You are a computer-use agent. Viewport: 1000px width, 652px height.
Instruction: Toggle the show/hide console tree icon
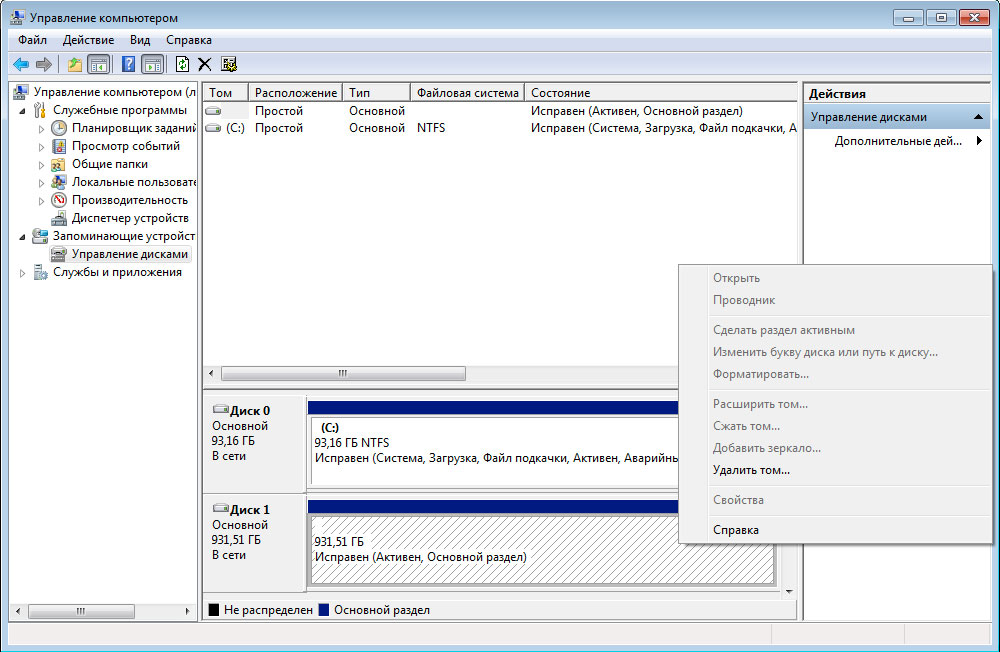point(98,64)
